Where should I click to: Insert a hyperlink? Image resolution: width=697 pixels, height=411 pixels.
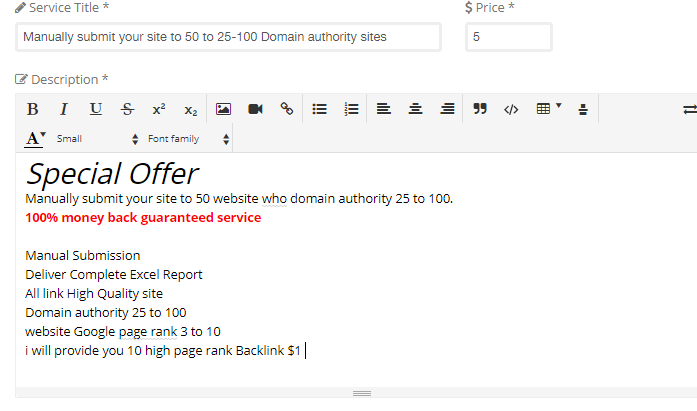287,109
